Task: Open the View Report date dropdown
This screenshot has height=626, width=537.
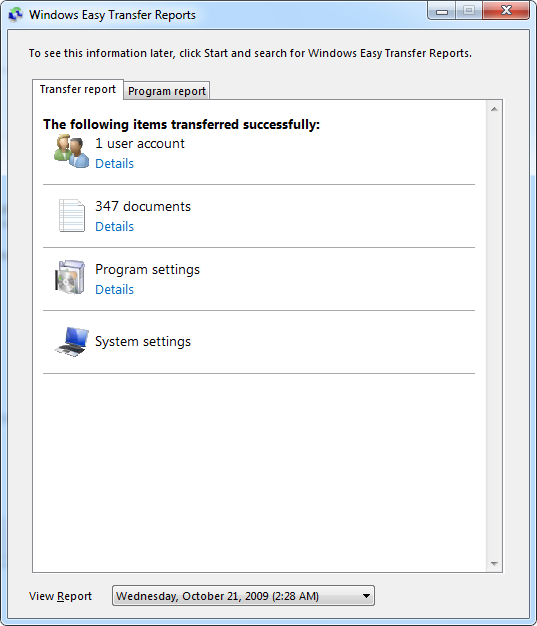Action: (x=243, y=596)
